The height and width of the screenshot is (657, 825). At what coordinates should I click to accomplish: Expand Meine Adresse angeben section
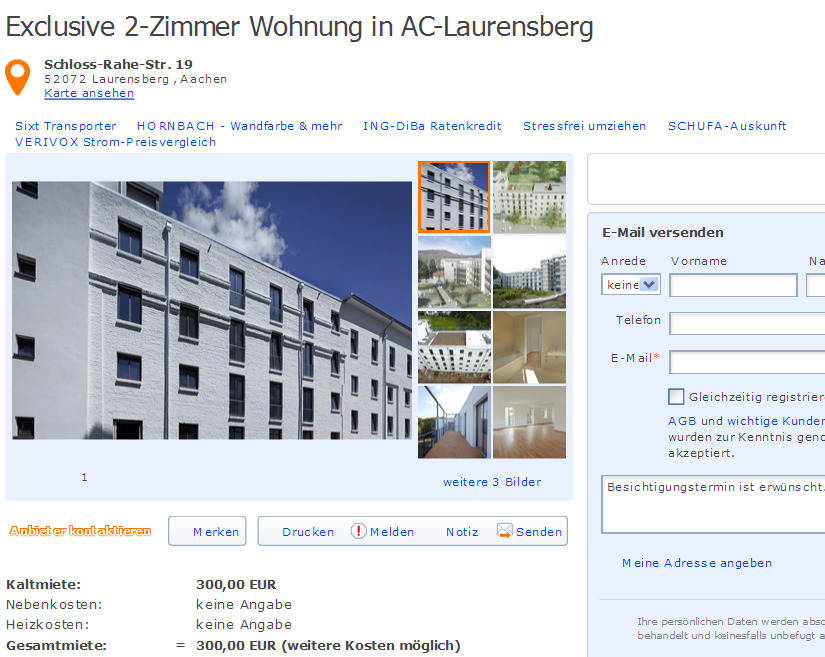coord(697,563)
